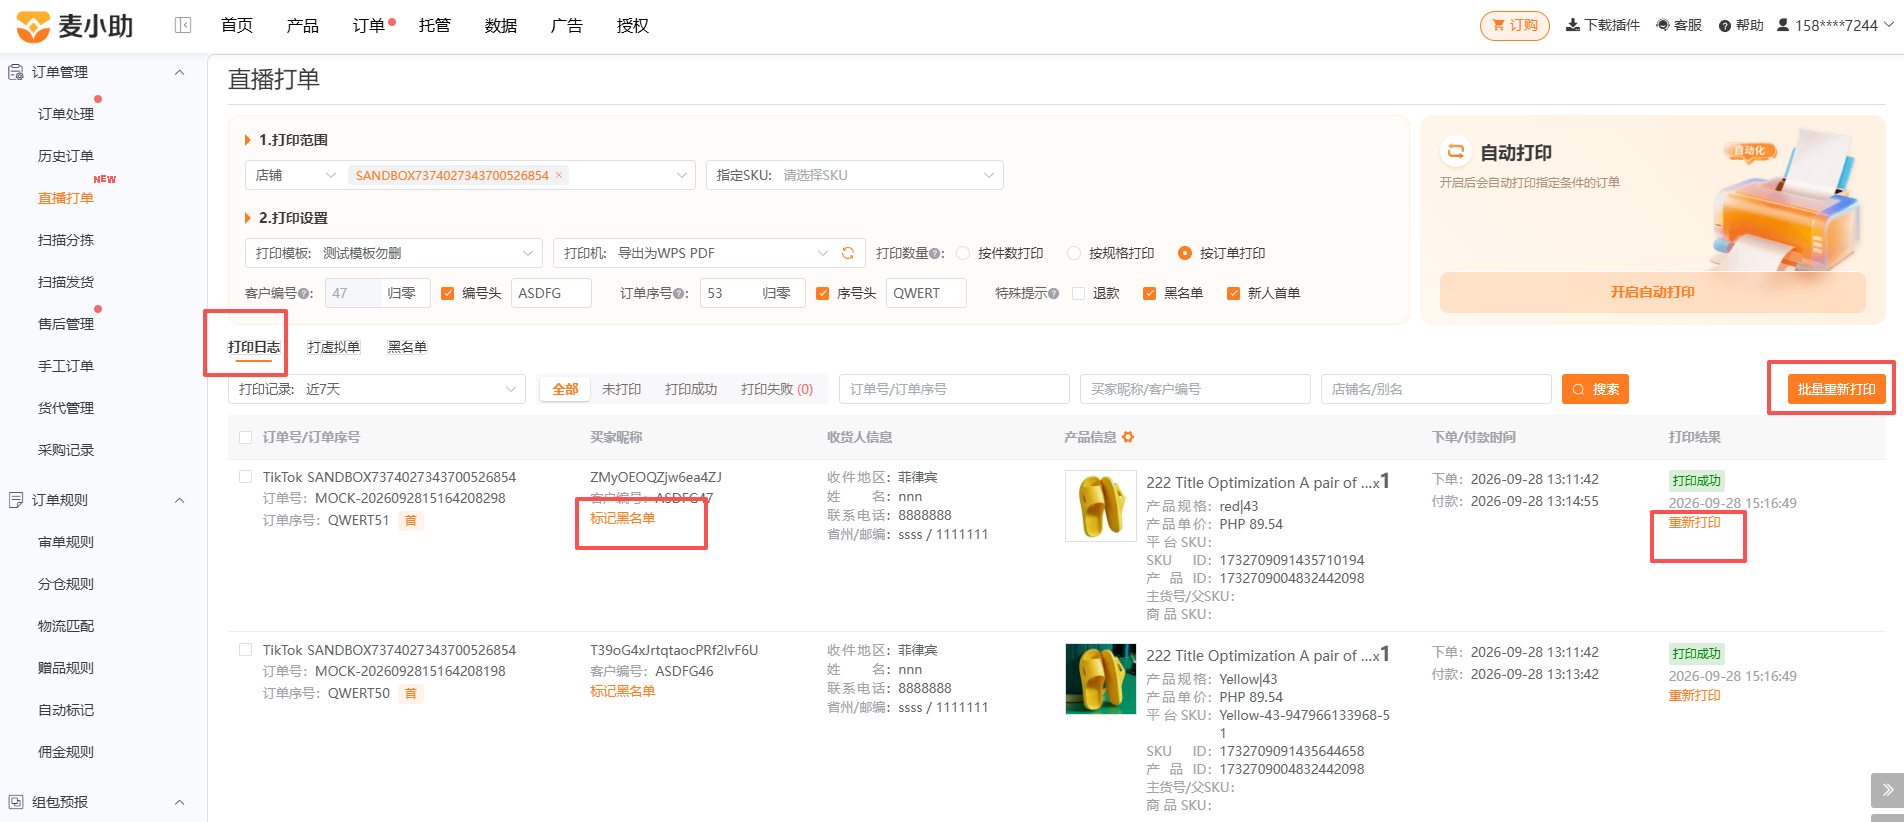Select 按件数打印 radio option
Screen dimensions: 1904x822
(963, 253)
